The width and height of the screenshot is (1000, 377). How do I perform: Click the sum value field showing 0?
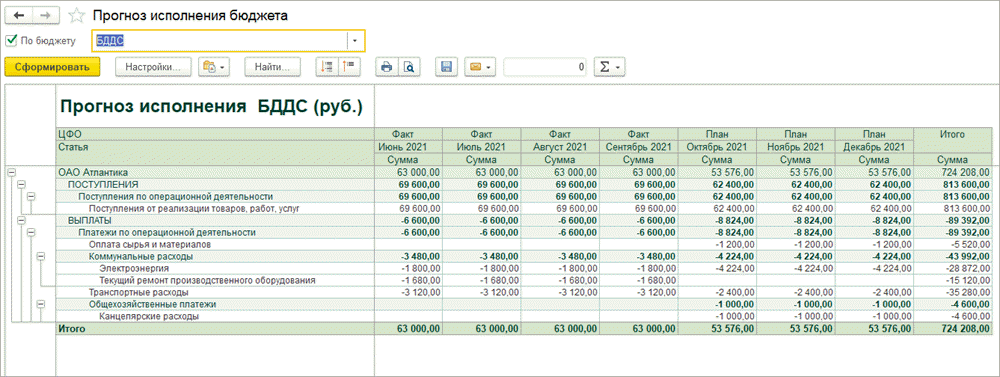pos(545,66)
